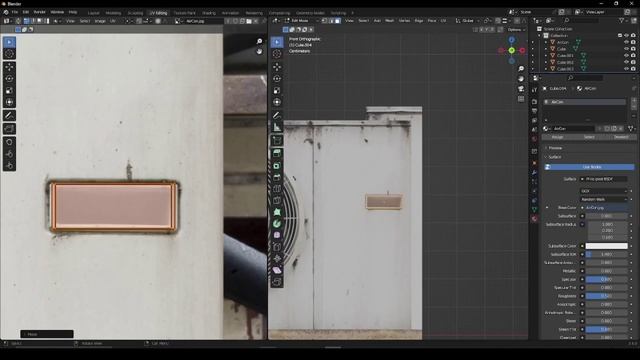Screen dimensions: 640x360
Task: Hide Cube.003 object in viewport
Action: tap(626, 69)
